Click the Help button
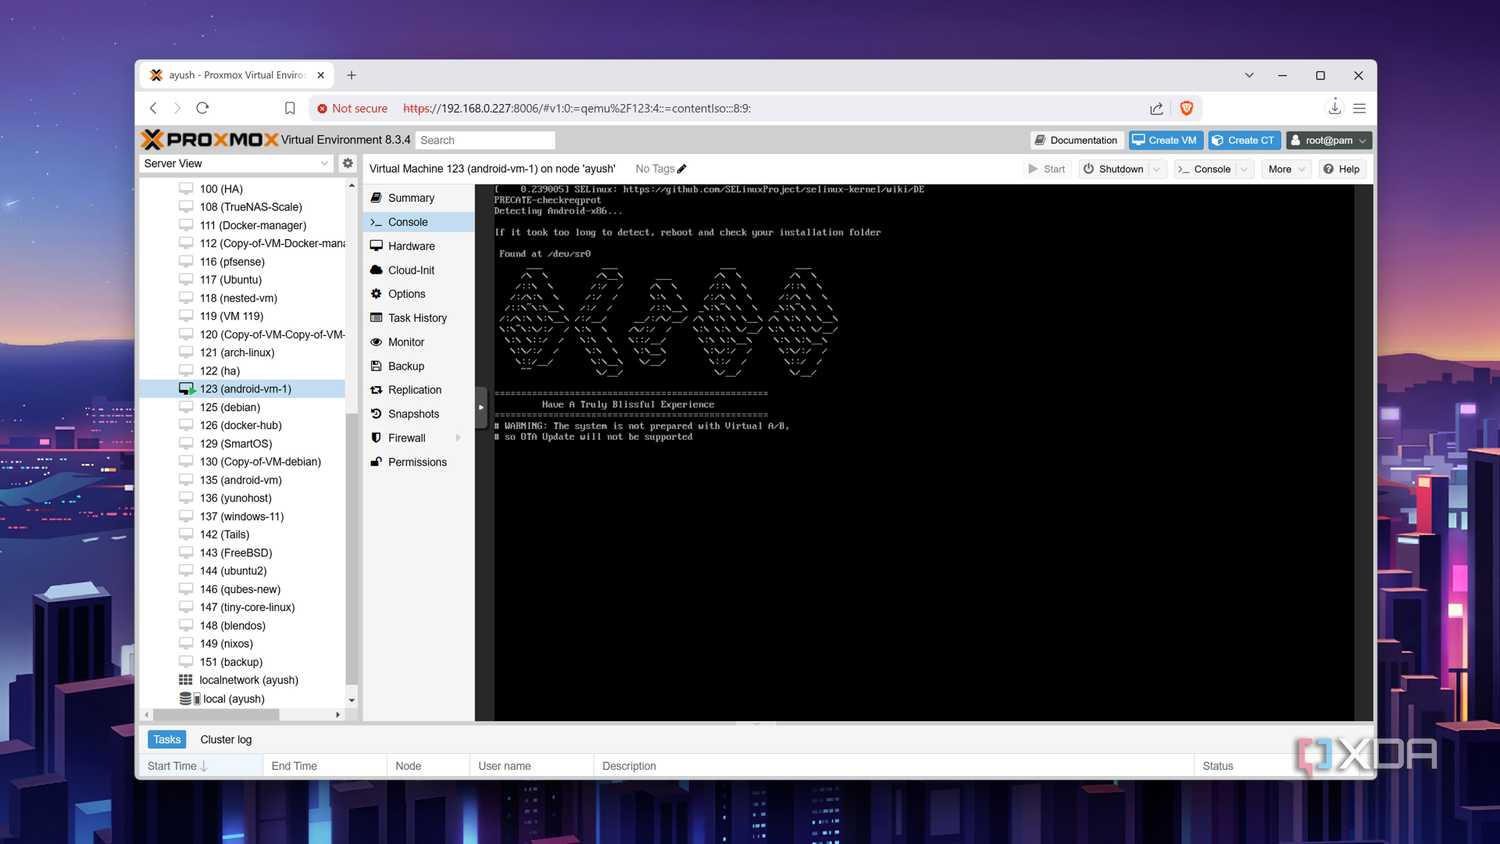 click(1342, 169)
